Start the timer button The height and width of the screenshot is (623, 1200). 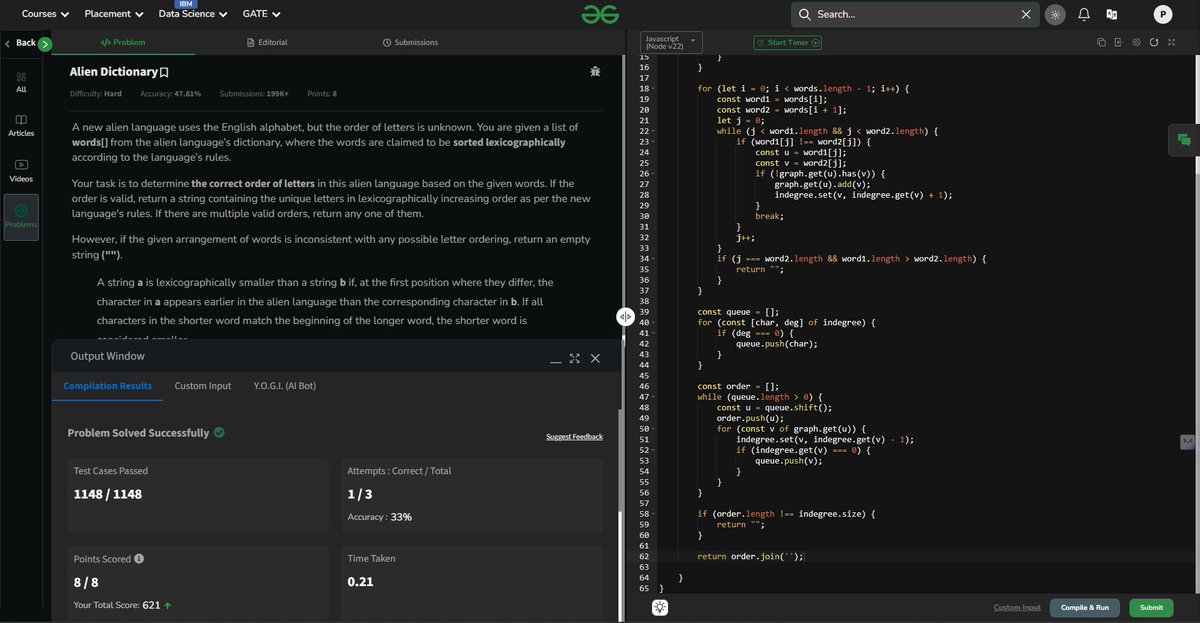[x=788, y=43]
